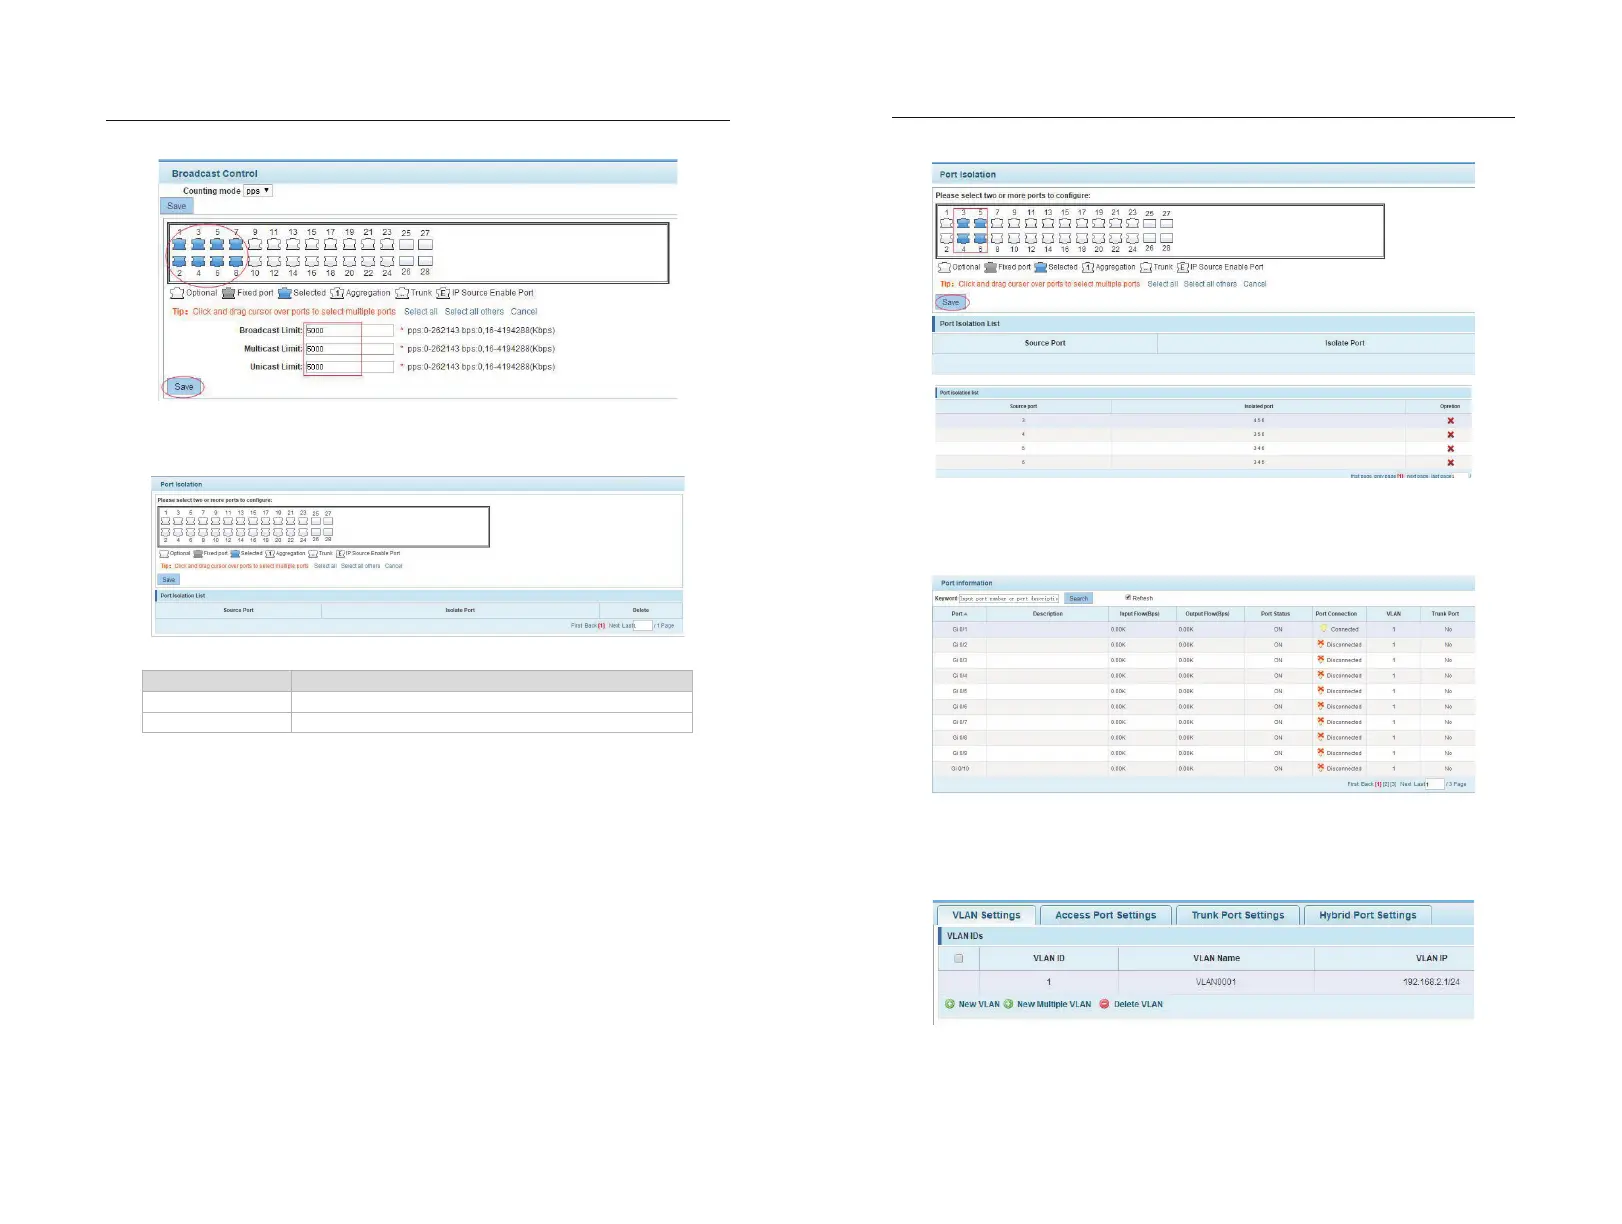Click Select all in large Port Isolation panel

tap(1162, 284)
